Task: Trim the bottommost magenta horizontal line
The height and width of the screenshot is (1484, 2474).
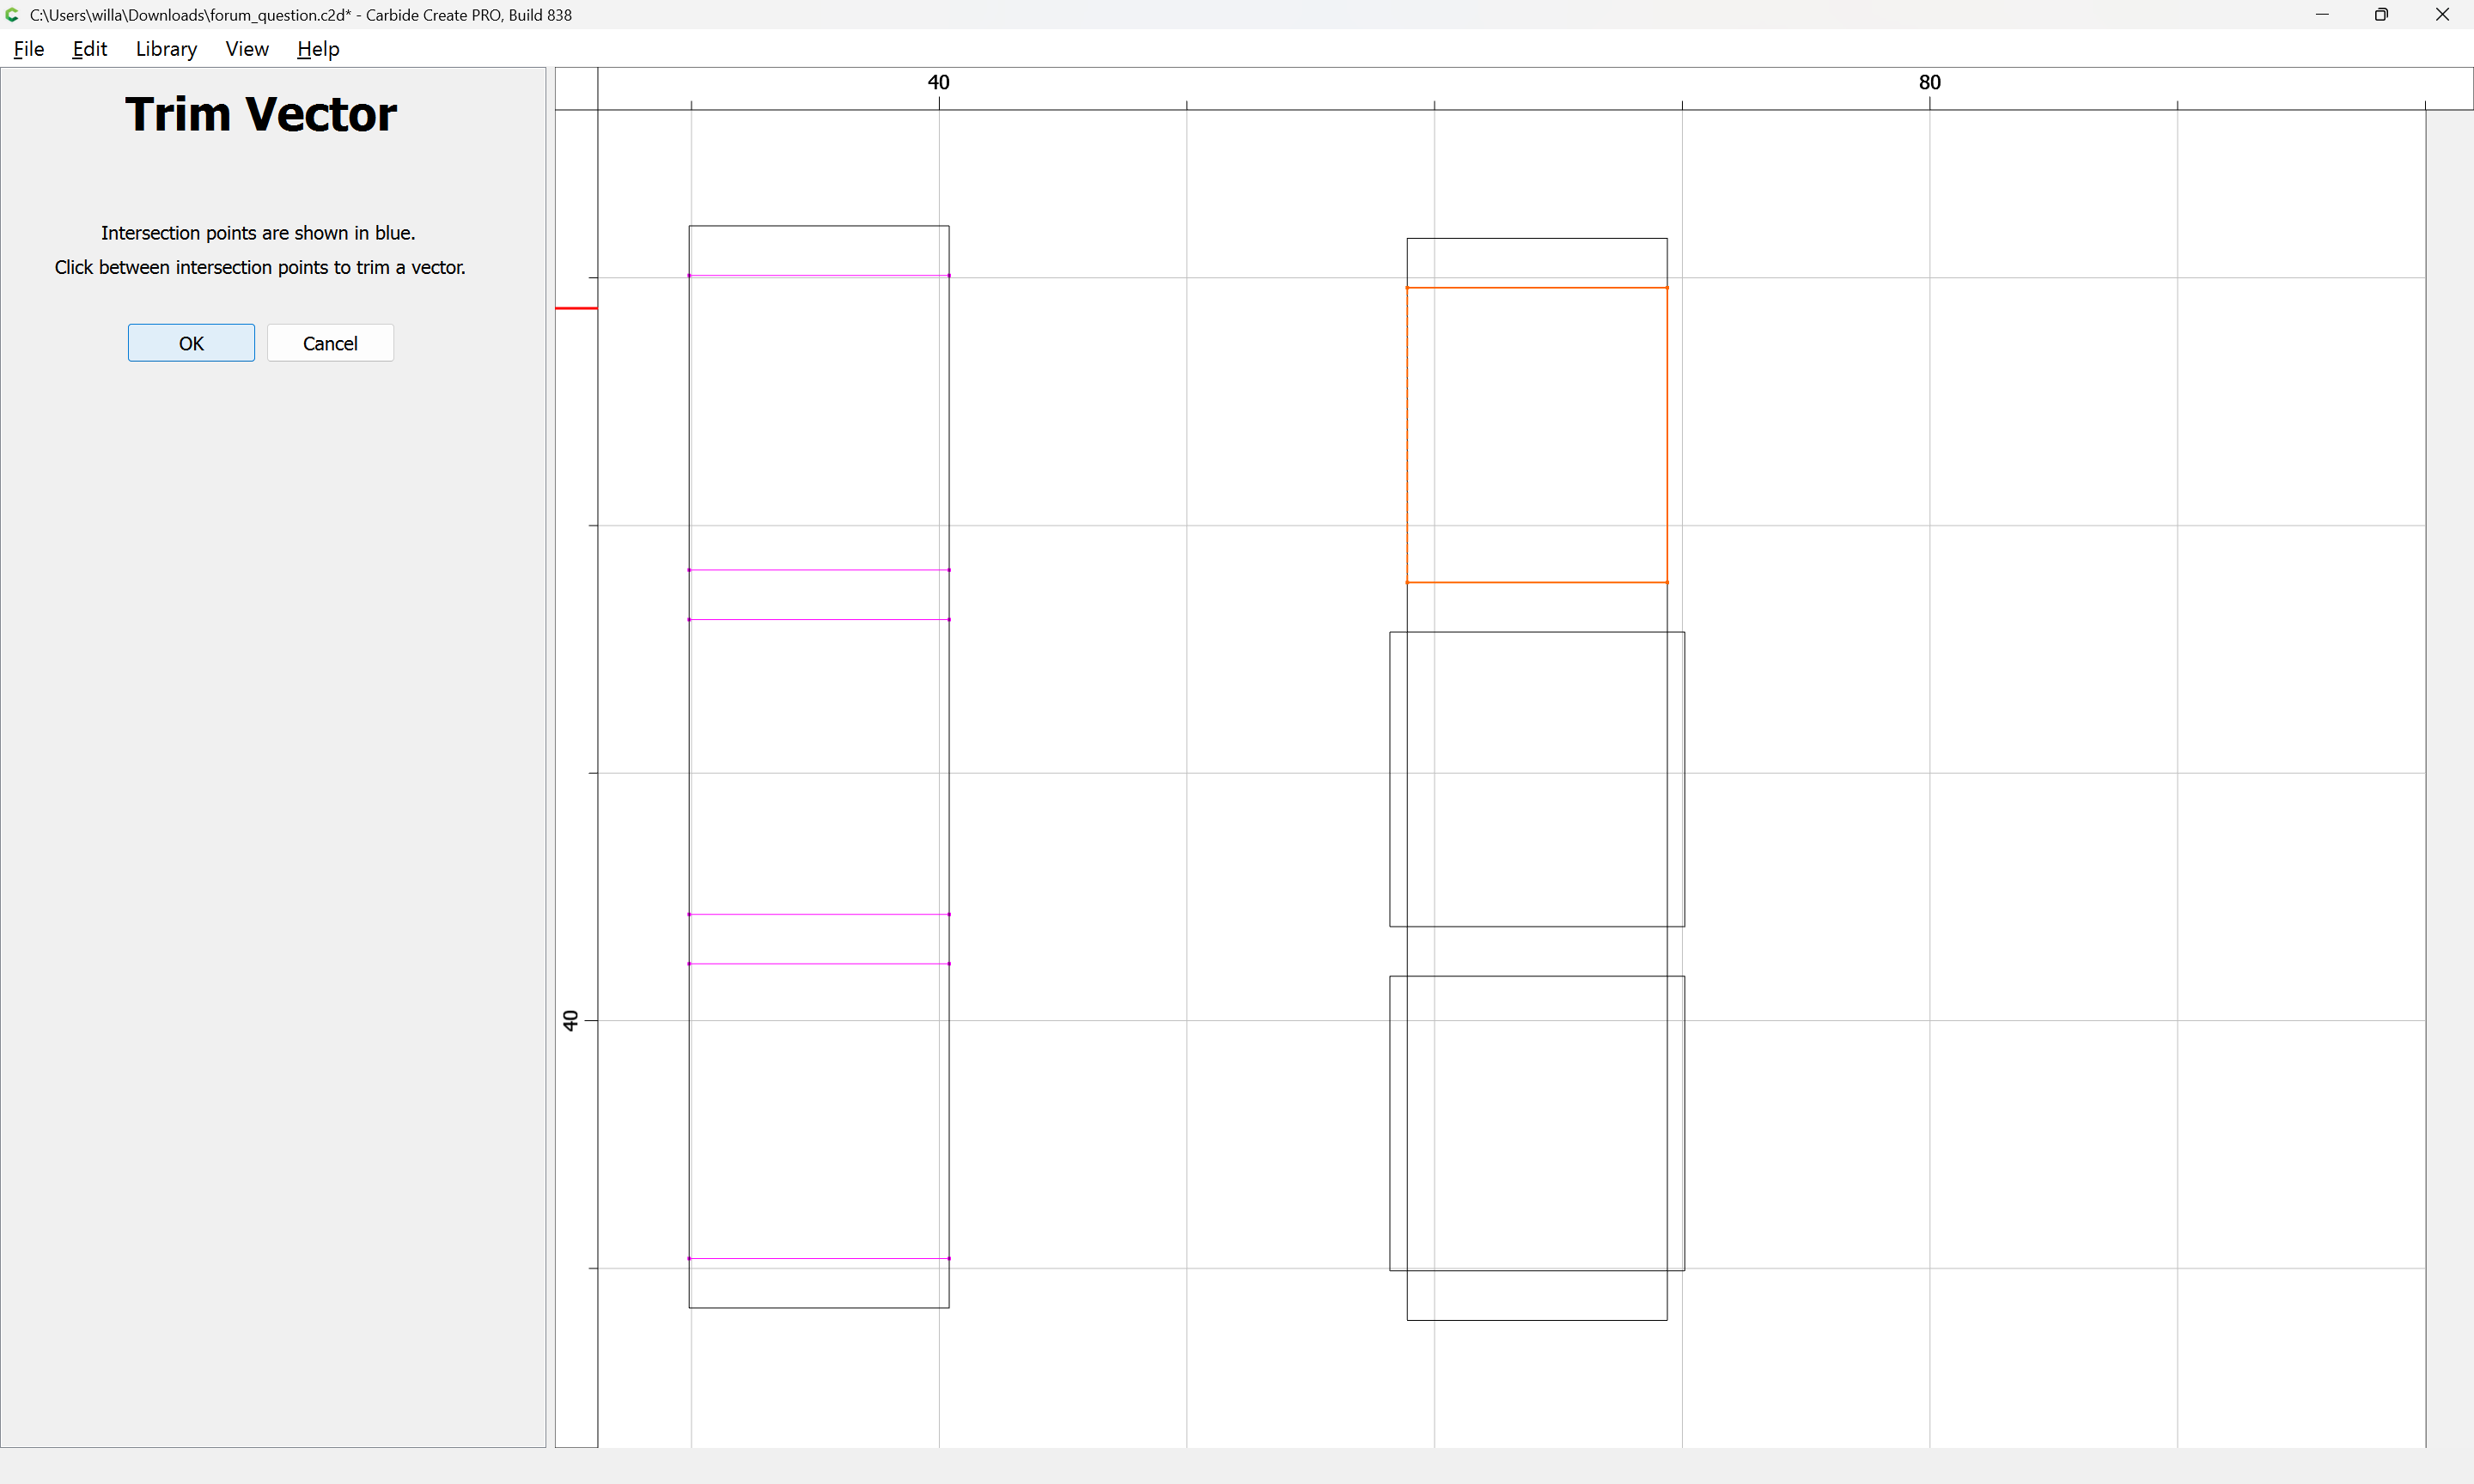Action: 818,1258
